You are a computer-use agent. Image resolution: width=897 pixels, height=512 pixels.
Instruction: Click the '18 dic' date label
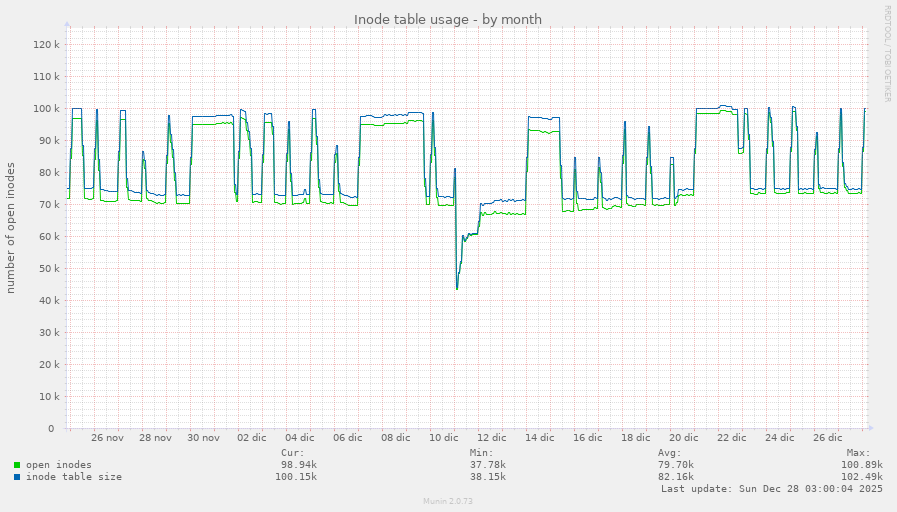(636, 438)
